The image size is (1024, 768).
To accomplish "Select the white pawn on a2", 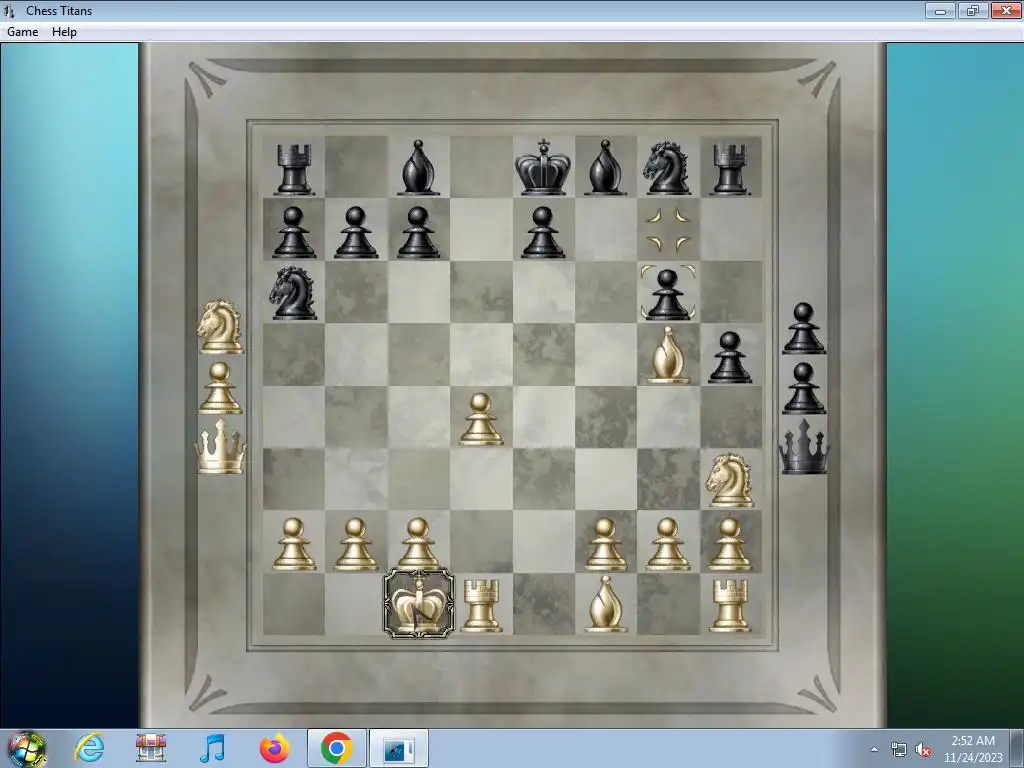I will [294, 544].
